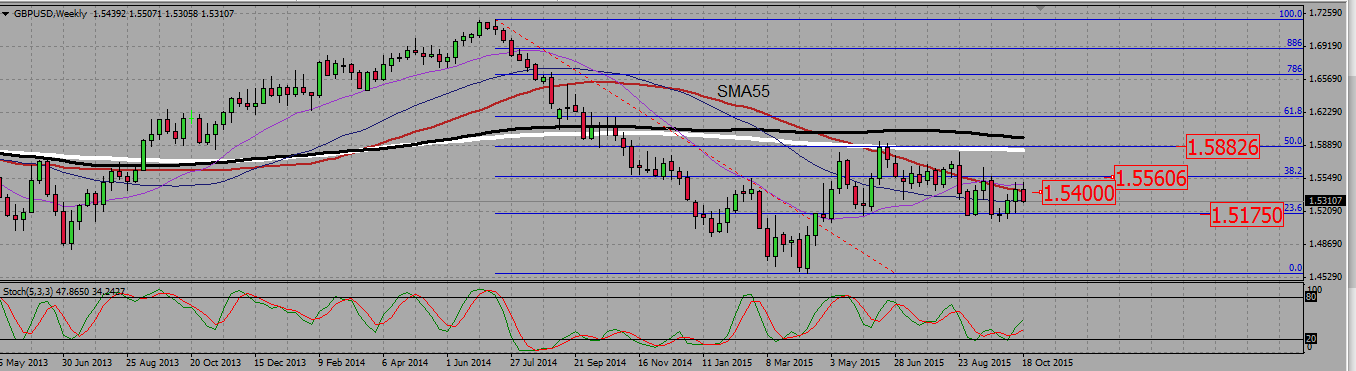Select the red 1.51750 price label

tap(1246, 213)
